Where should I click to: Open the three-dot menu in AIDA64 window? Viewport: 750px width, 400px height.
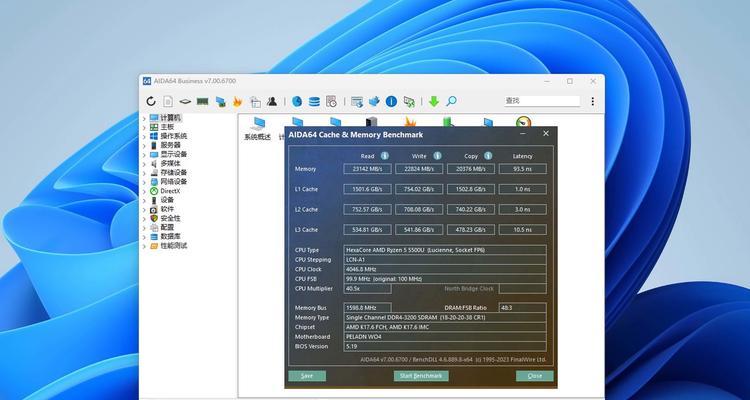click(593, 101)
